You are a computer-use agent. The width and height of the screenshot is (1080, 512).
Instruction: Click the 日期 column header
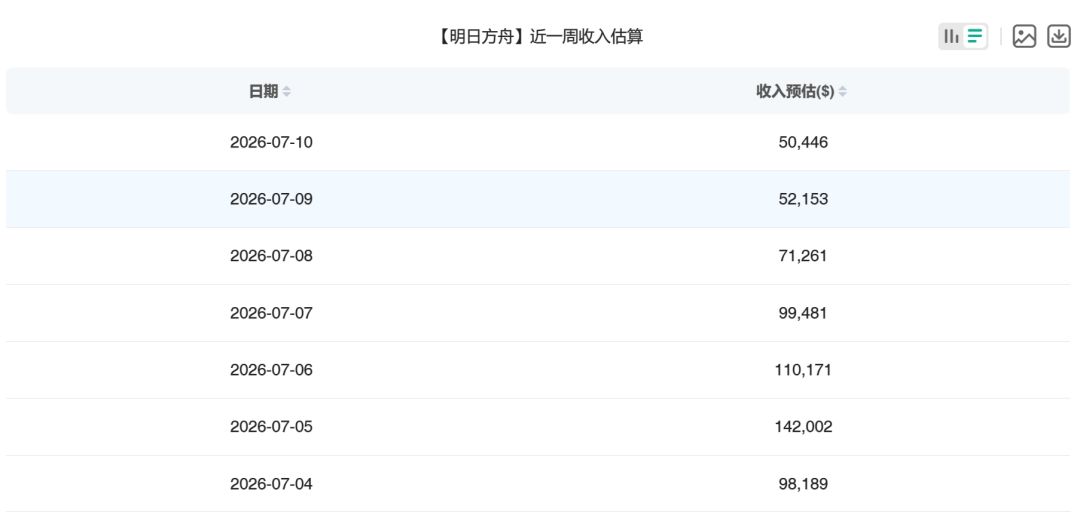click(264, 91)
